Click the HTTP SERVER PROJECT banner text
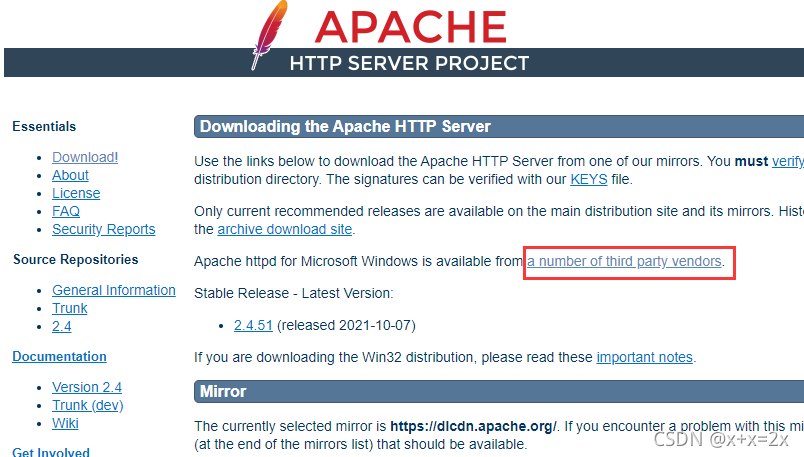This screenshot has width=804, height=457. pos(409,64)
